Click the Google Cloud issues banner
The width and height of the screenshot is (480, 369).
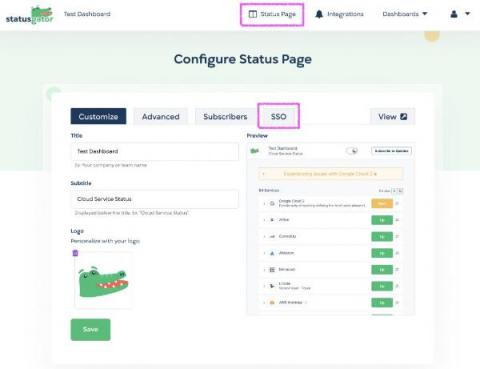tap(331, 174)
